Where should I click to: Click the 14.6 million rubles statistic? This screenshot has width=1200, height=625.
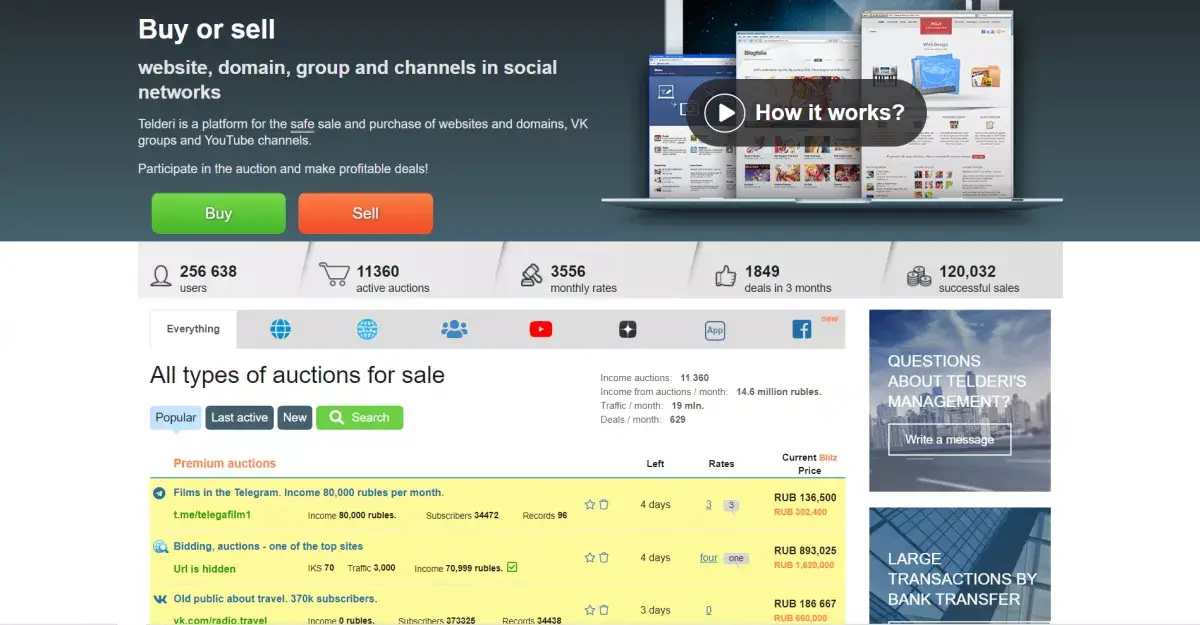click(x=779, y=392)
